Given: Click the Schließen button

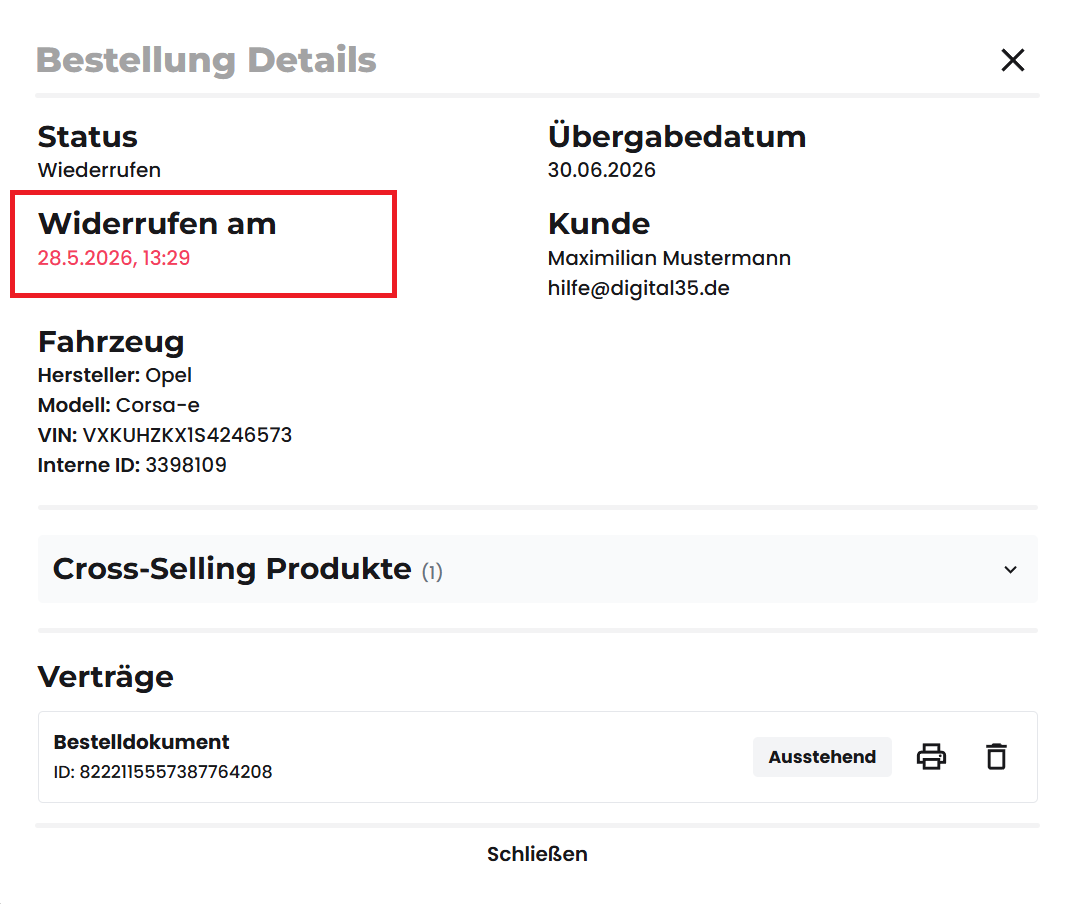Looking at the screenshot, I should pos(537,854).
